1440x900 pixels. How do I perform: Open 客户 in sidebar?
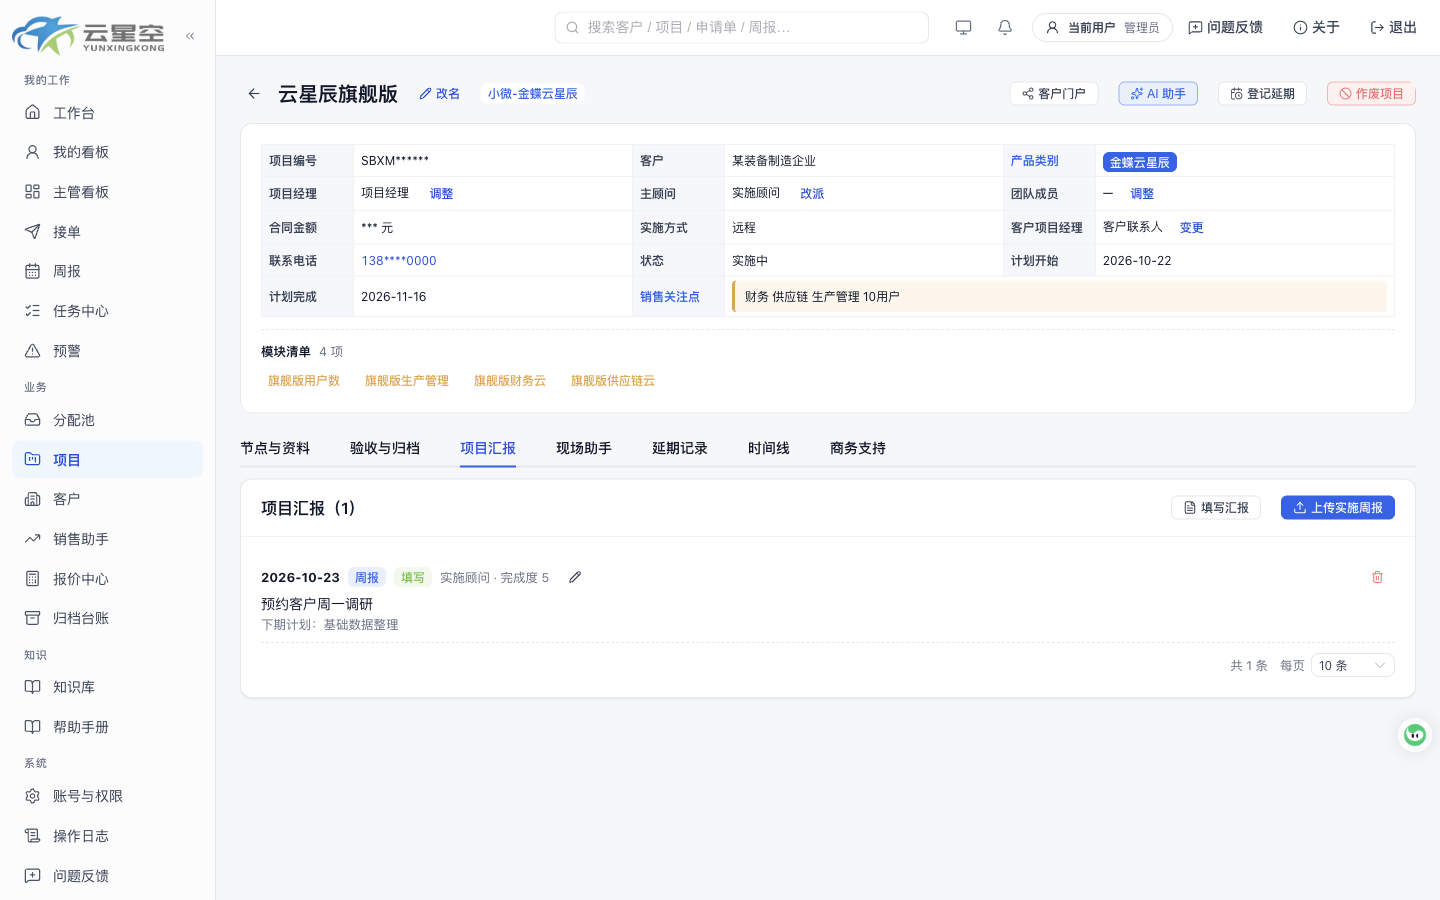[107, 499]
